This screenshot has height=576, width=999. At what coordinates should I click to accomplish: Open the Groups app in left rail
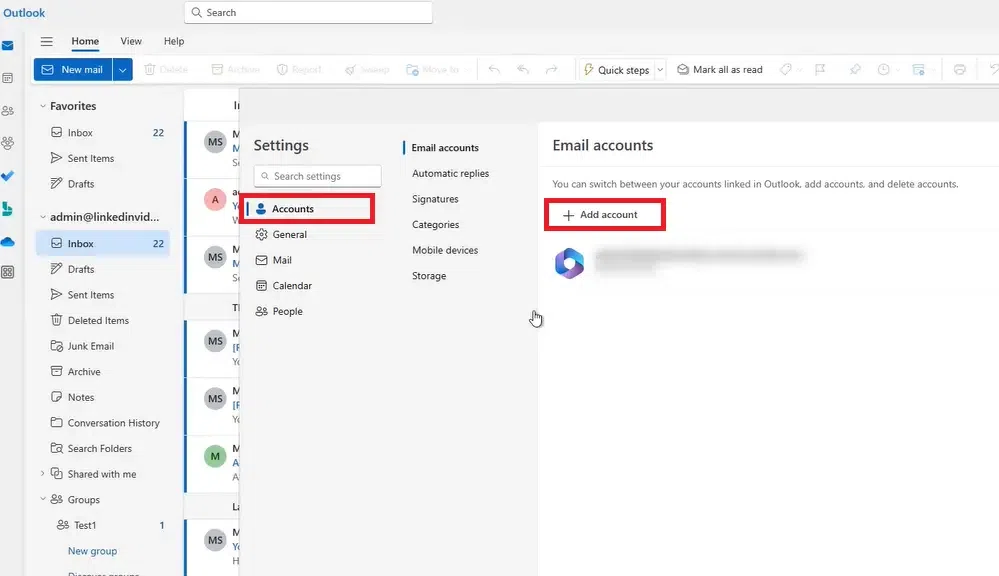point(8,143)
